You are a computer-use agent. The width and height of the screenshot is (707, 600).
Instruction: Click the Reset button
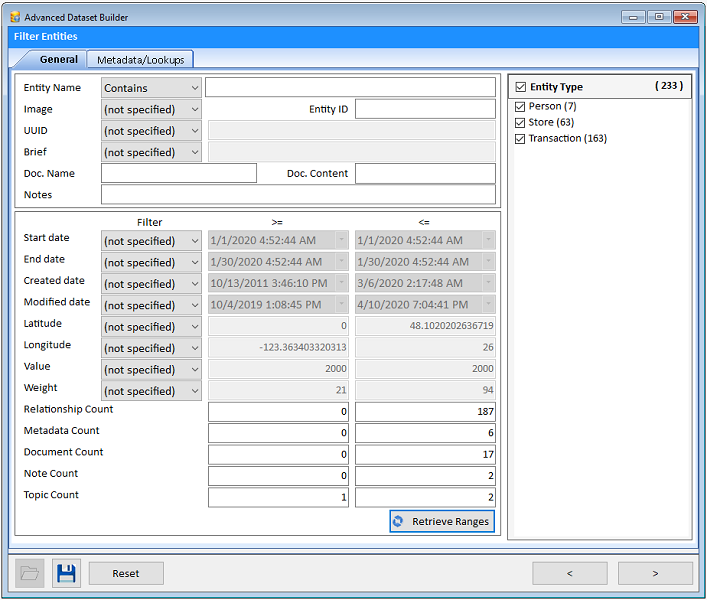coord(126,573)
